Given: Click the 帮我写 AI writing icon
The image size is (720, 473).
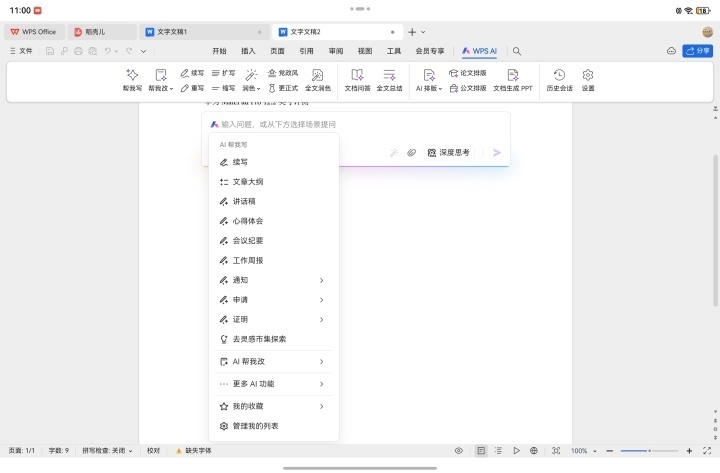Looking at the screenshot, I should [132, 80].
